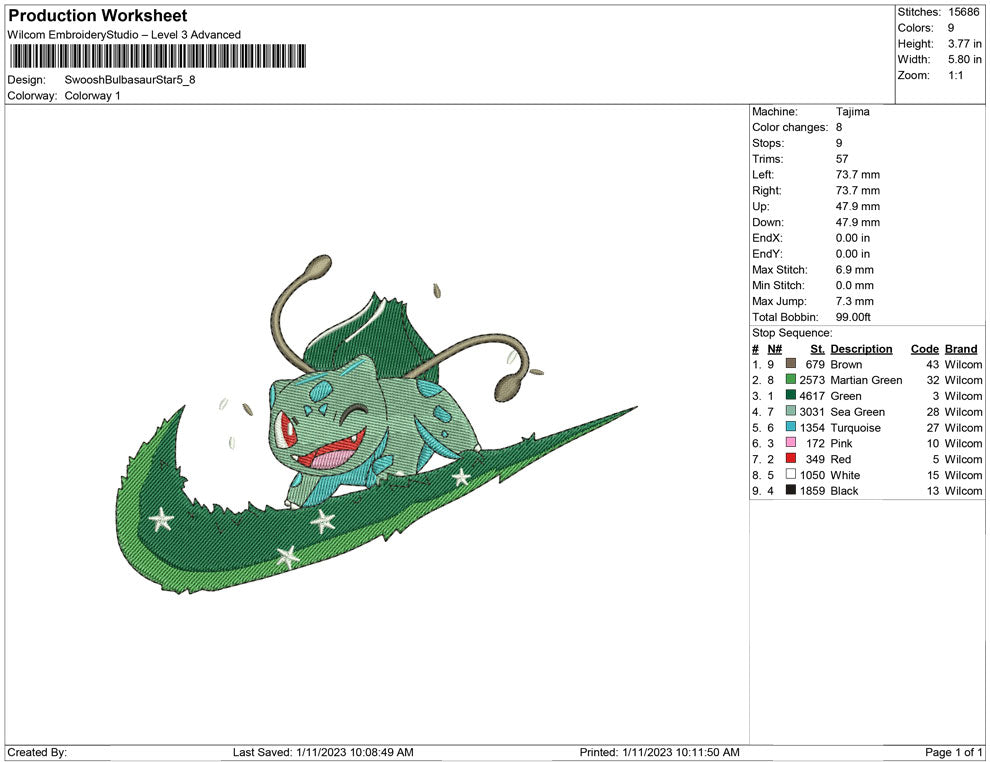The height and width of the screenshot is (762, 990).
Task: Click the Turquoise thread color swatch
Action: [x=790, y=427]
